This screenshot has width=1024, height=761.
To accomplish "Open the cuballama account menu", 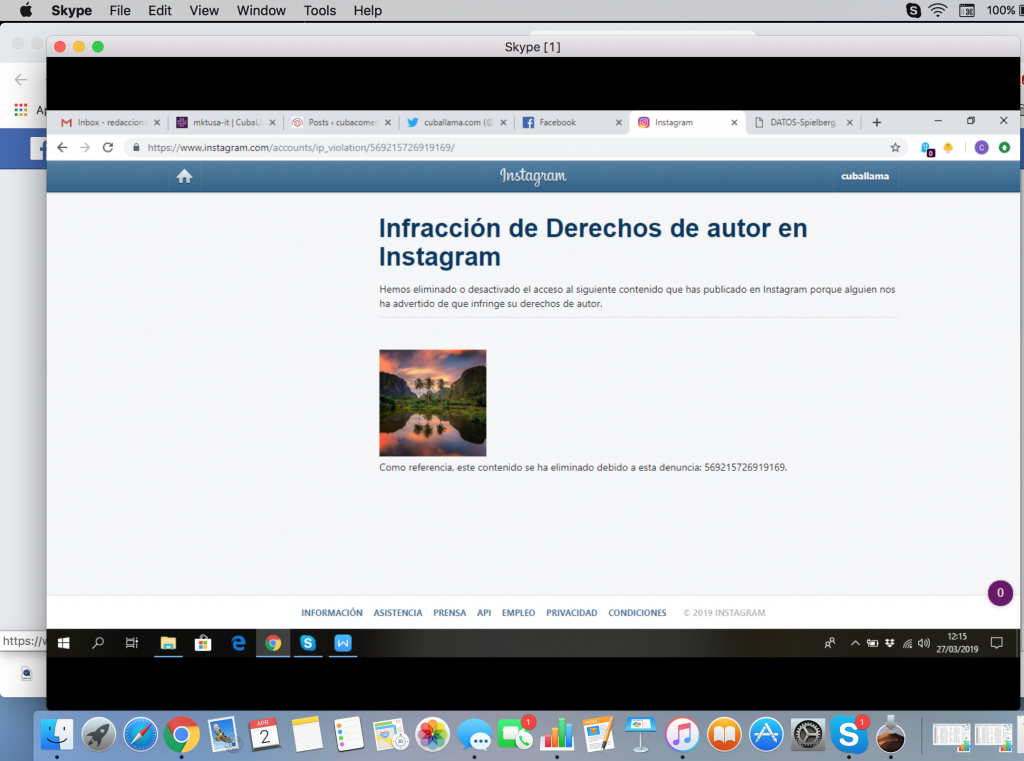I will pos(864,176).
